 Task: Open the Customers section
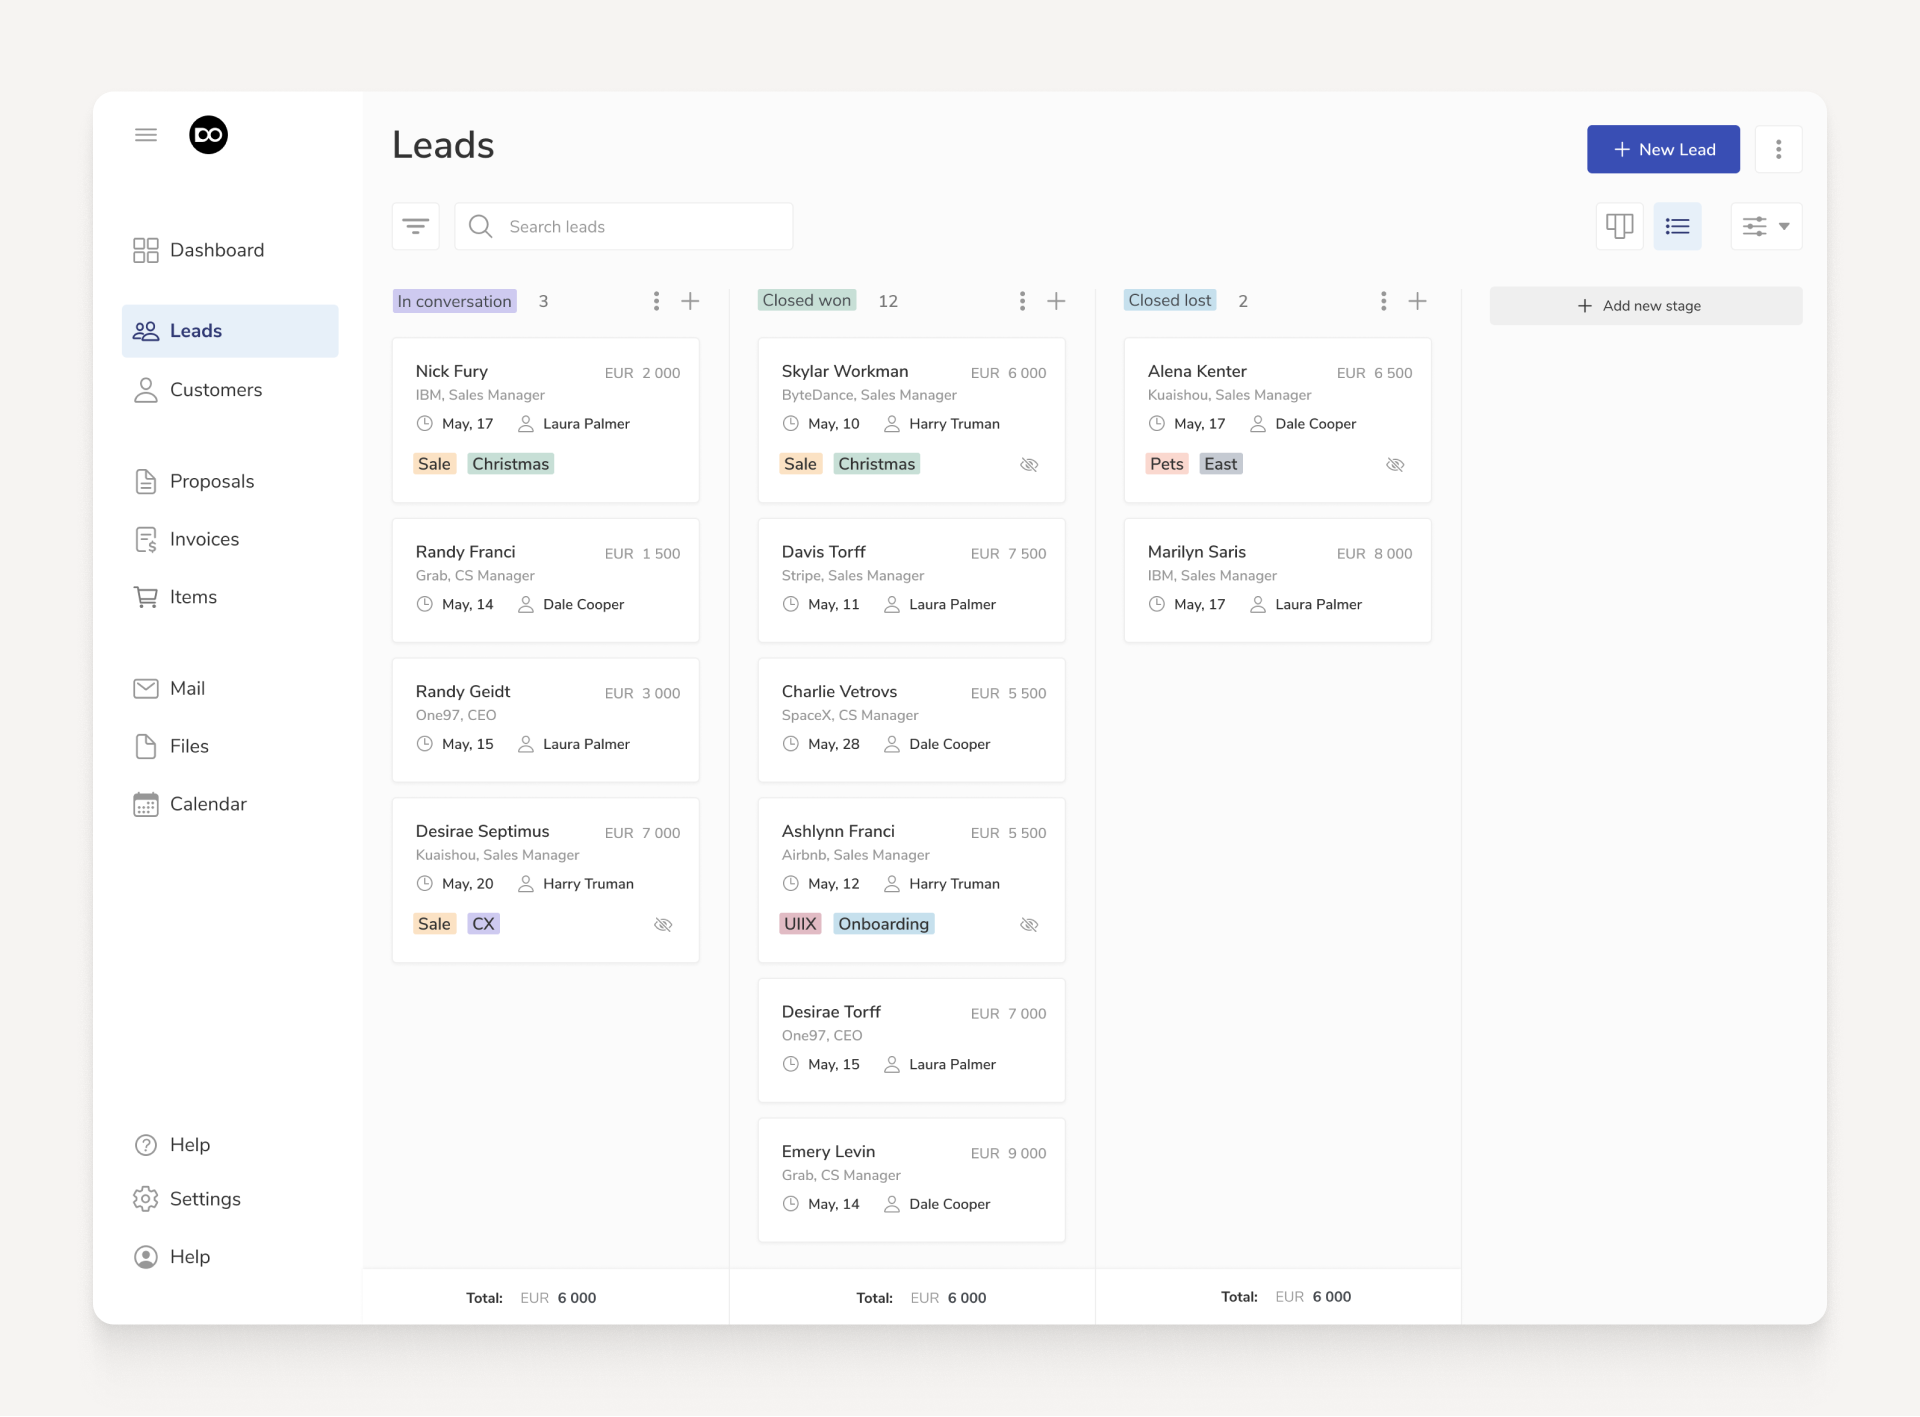point(216,389)
